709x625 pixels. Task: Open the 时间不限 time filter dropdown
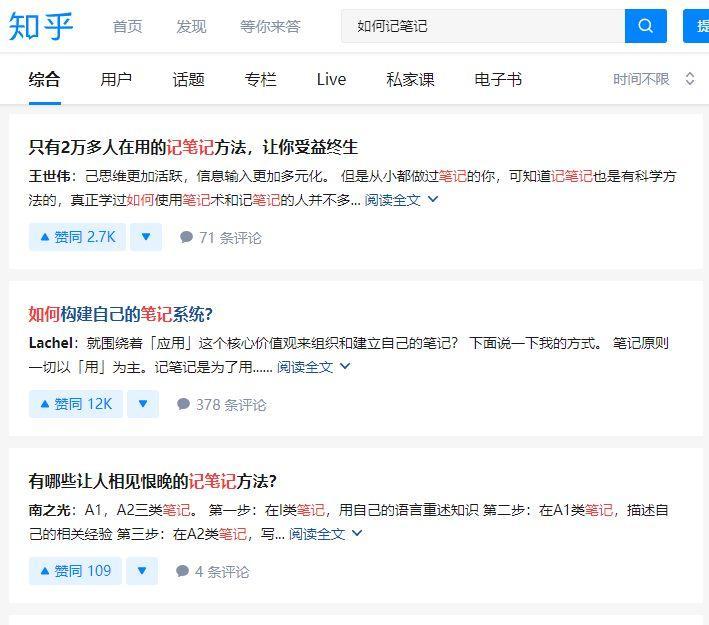[x=653, y=79]
